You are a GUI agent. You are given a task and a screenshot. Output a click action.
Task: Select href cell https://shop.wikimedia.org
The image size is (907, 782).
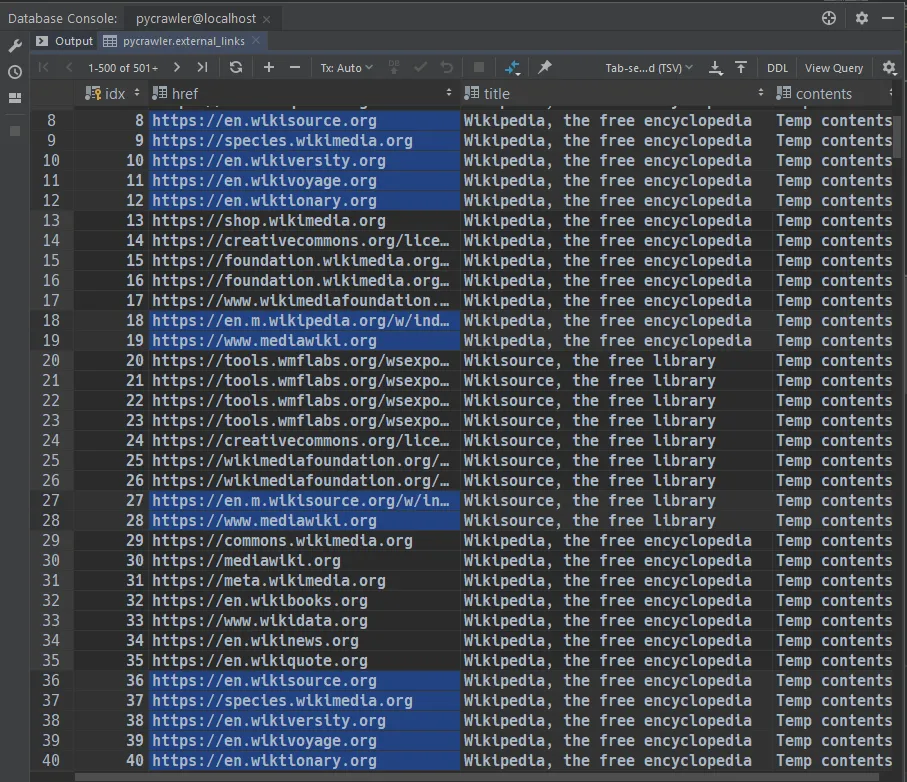(304, 220)
